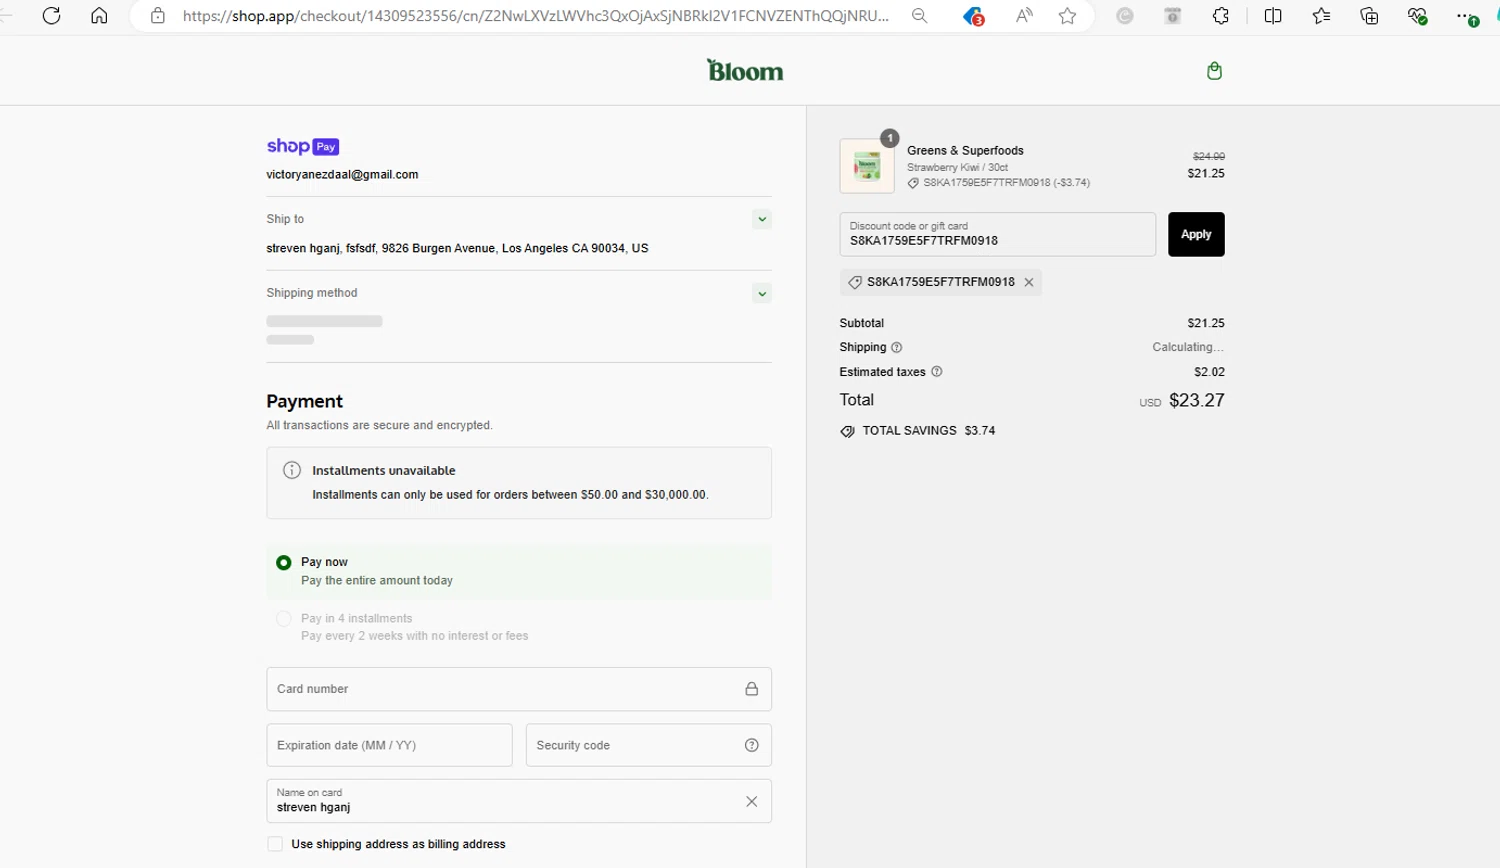Click the discount tag icon under product name
Image resolution: width=1500 pixels, height=868 pixels.
(x=913, y=183)
